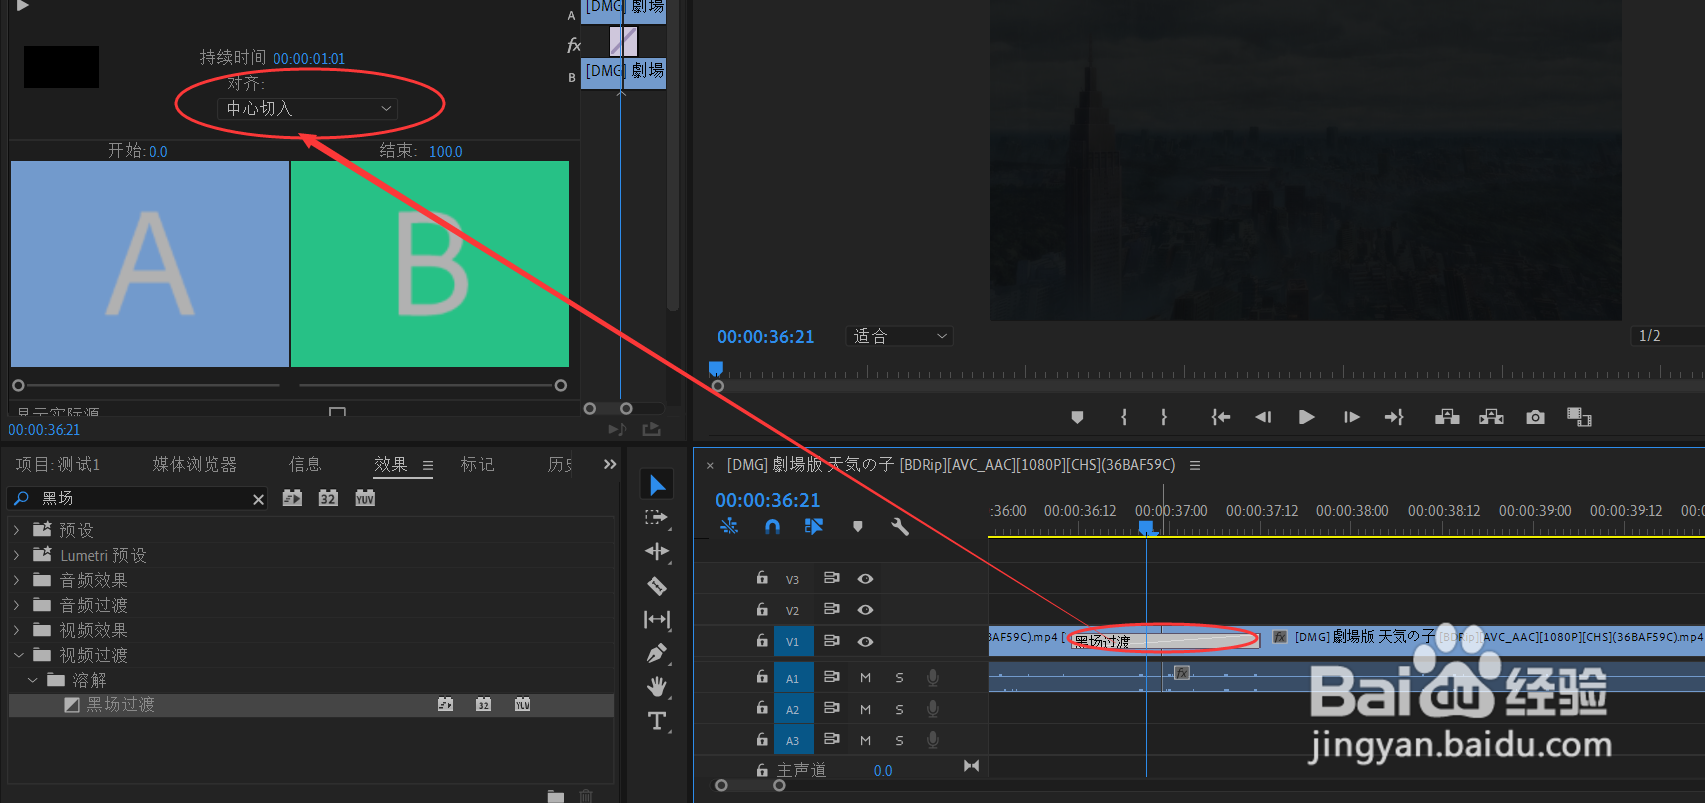Screen dimensions: 1705x803
Task: Open sequence panel menu
Action: pyautogui.click(x=1194, y=465)
